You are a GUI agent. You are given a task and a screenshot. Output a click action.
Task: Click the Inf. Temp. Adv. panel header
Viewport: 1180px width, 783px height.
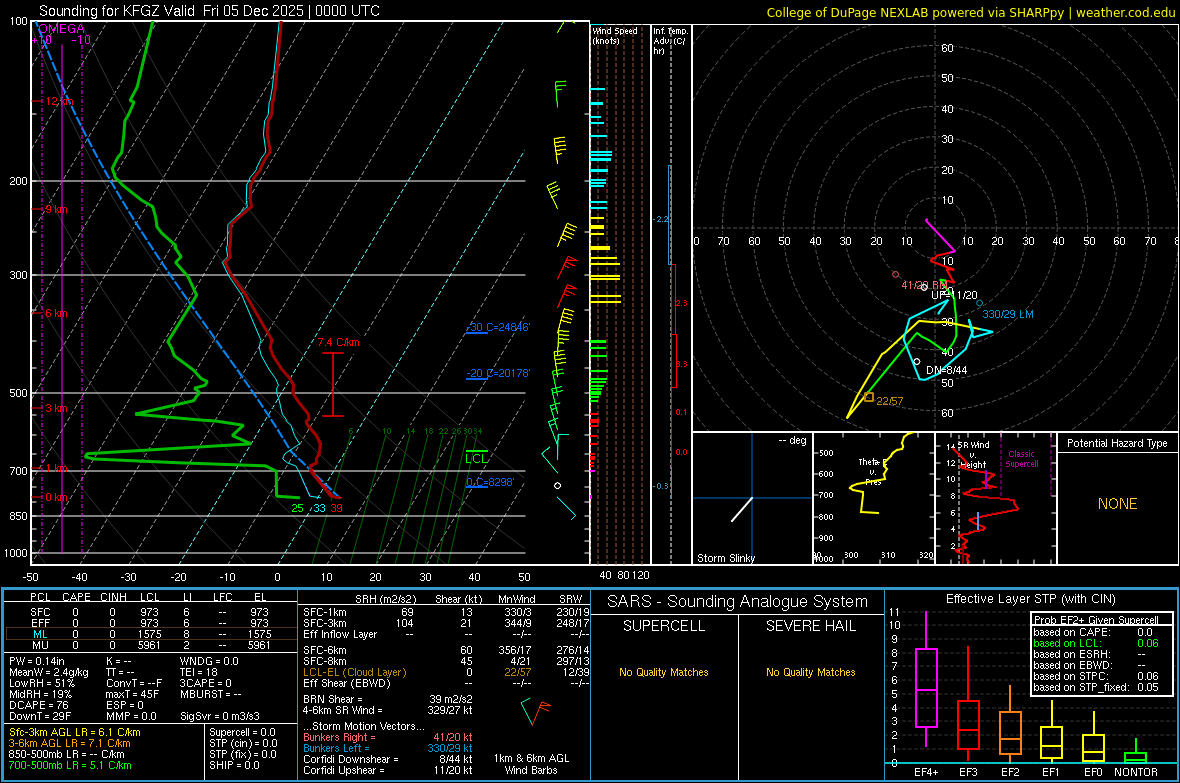[670, 41]
